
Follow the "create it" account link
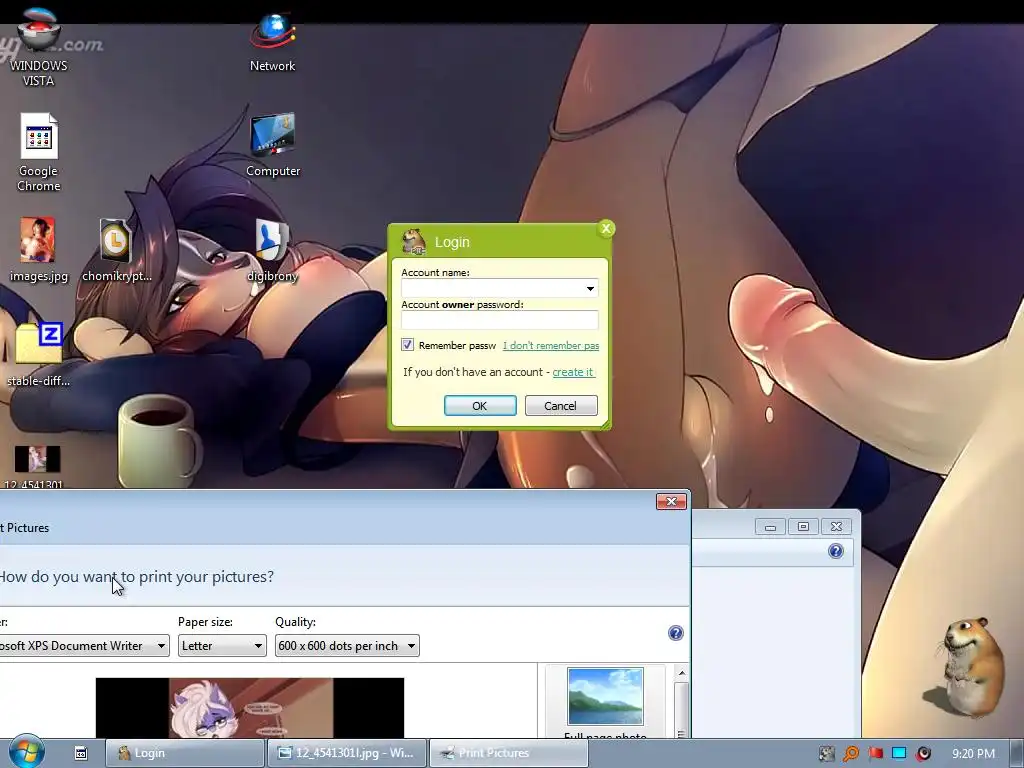tap(573, 372)
